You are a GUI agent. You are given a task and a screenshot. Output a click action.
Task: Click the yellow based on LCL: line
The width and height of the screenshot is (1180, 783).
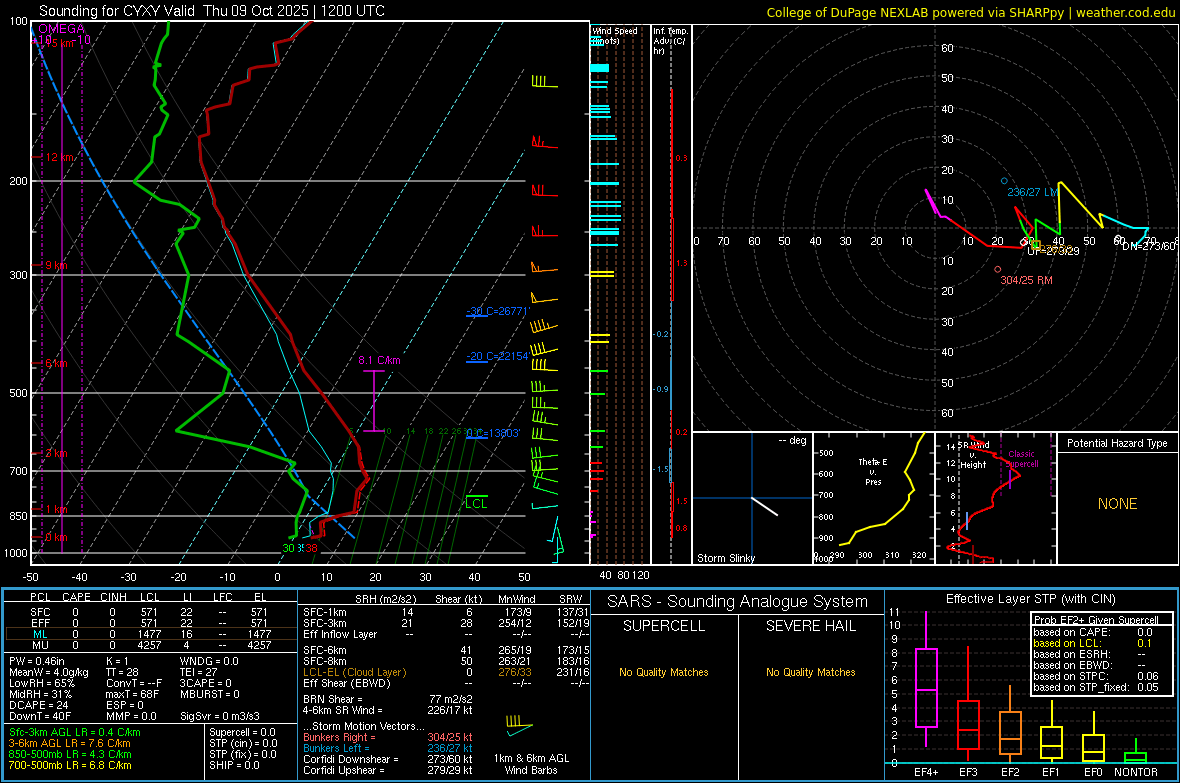point(1092,643)
